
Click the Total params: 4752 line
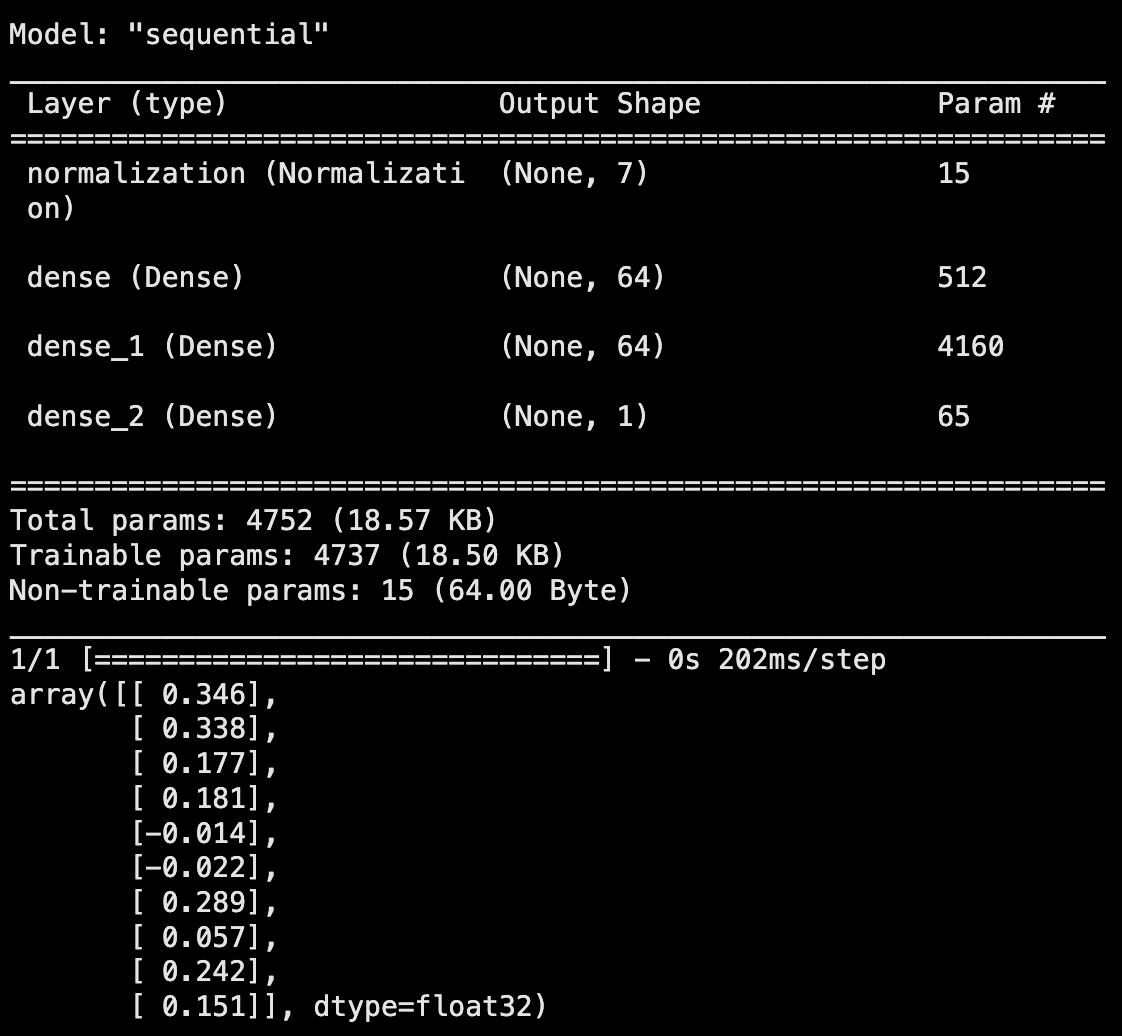tap(252, 521)
